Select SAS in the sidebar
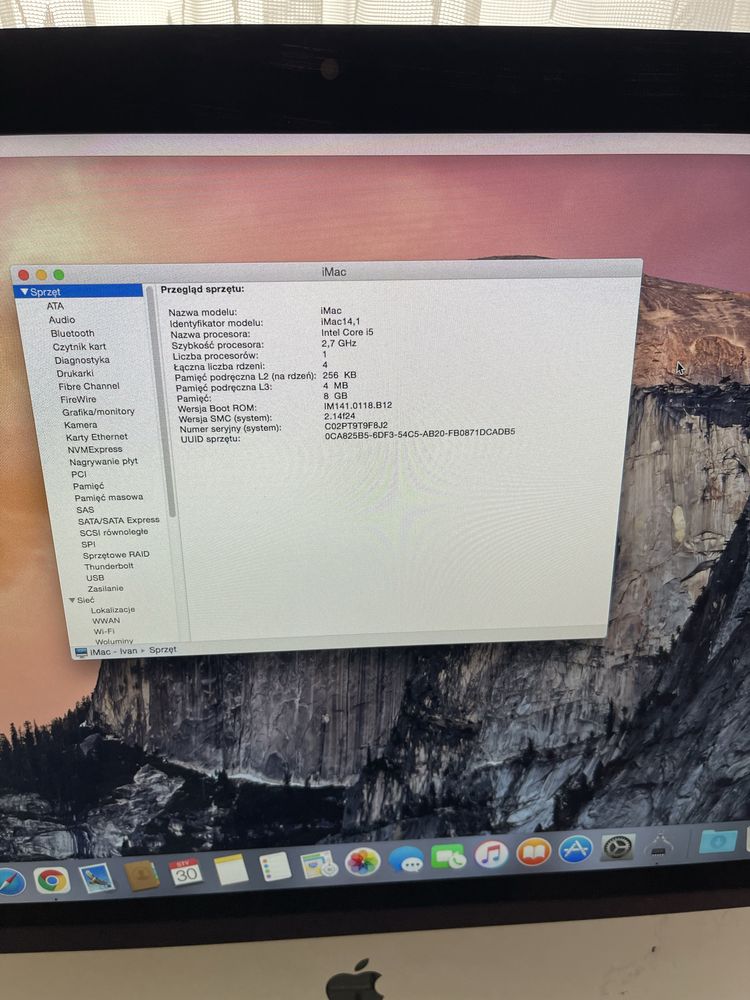 coord(85,510)
